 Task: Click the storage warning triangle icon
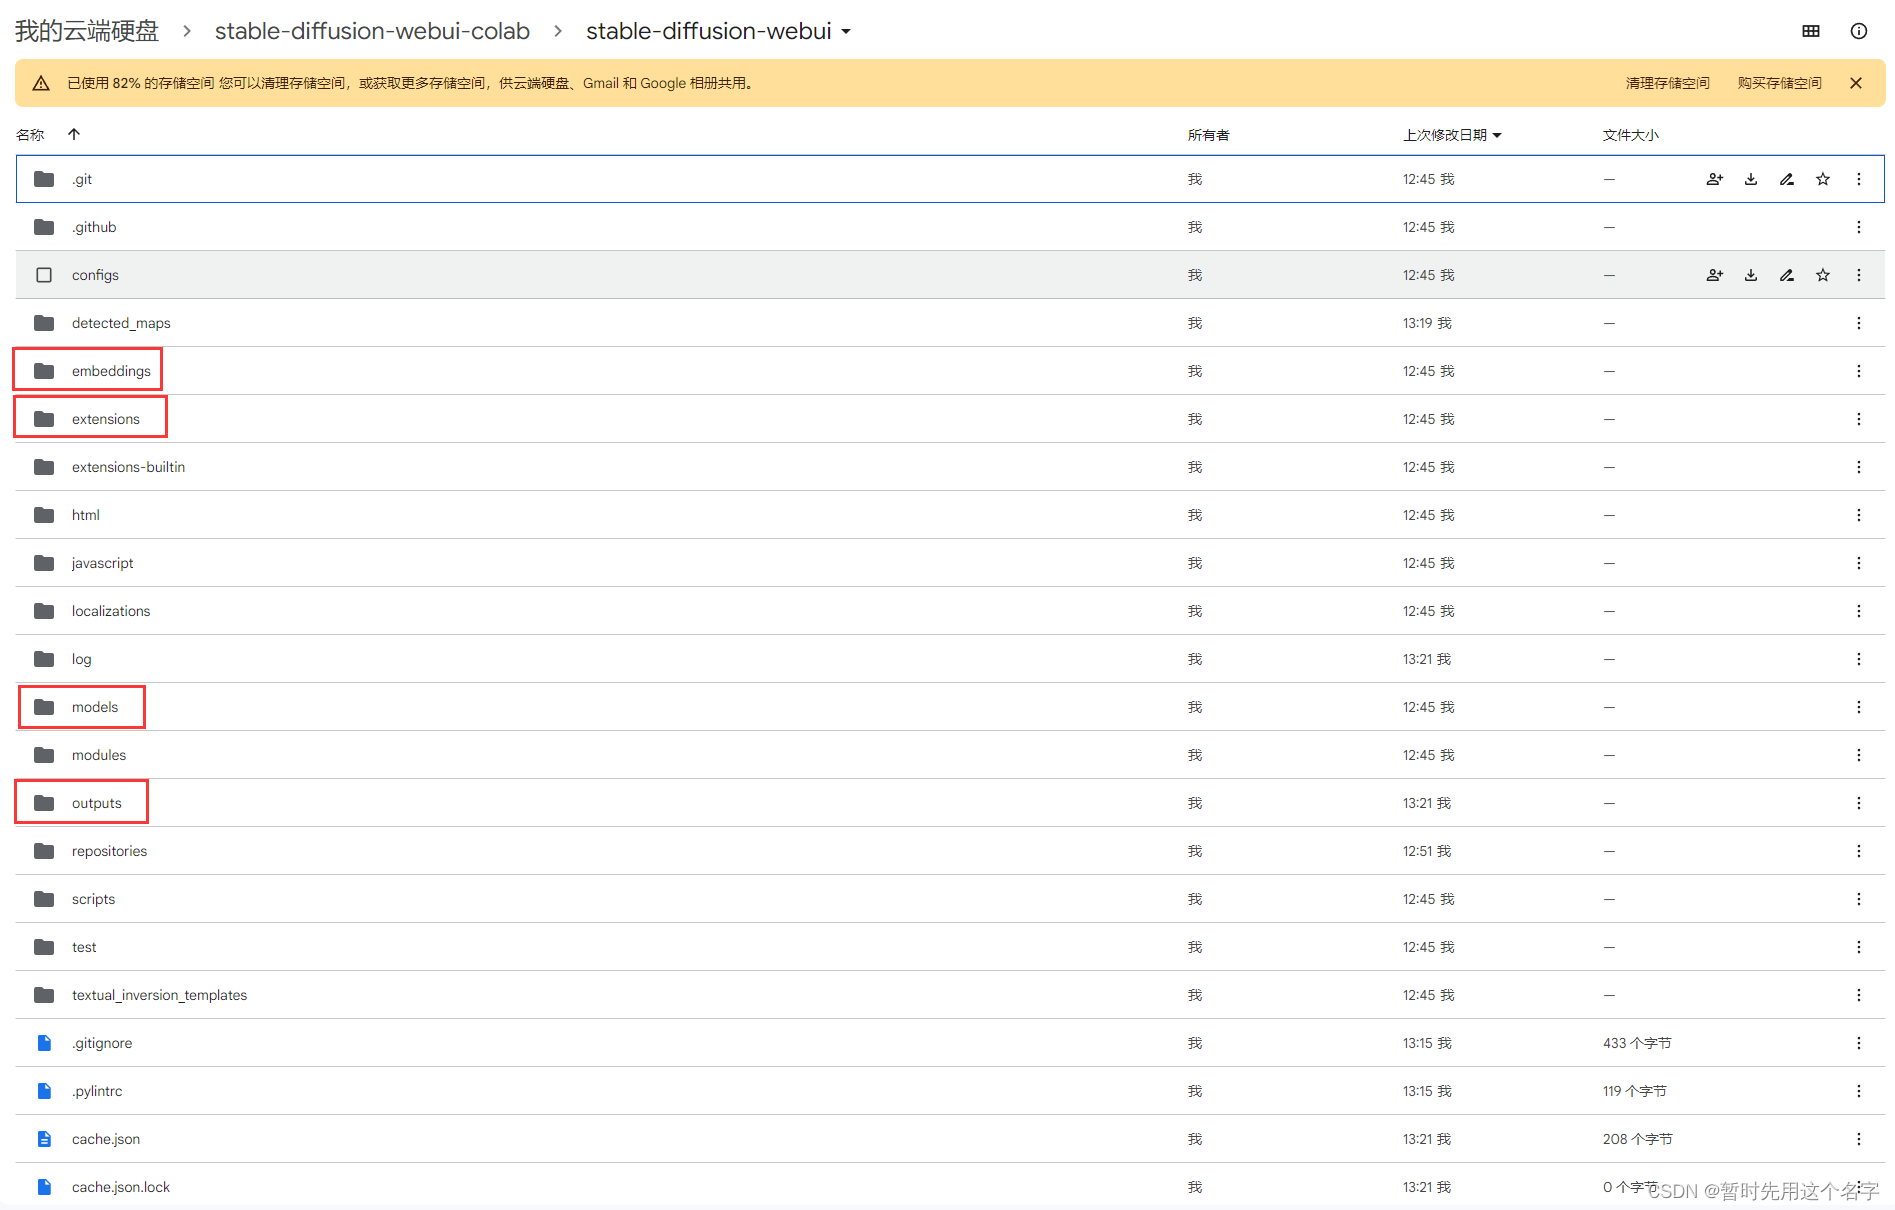[41, 83]
